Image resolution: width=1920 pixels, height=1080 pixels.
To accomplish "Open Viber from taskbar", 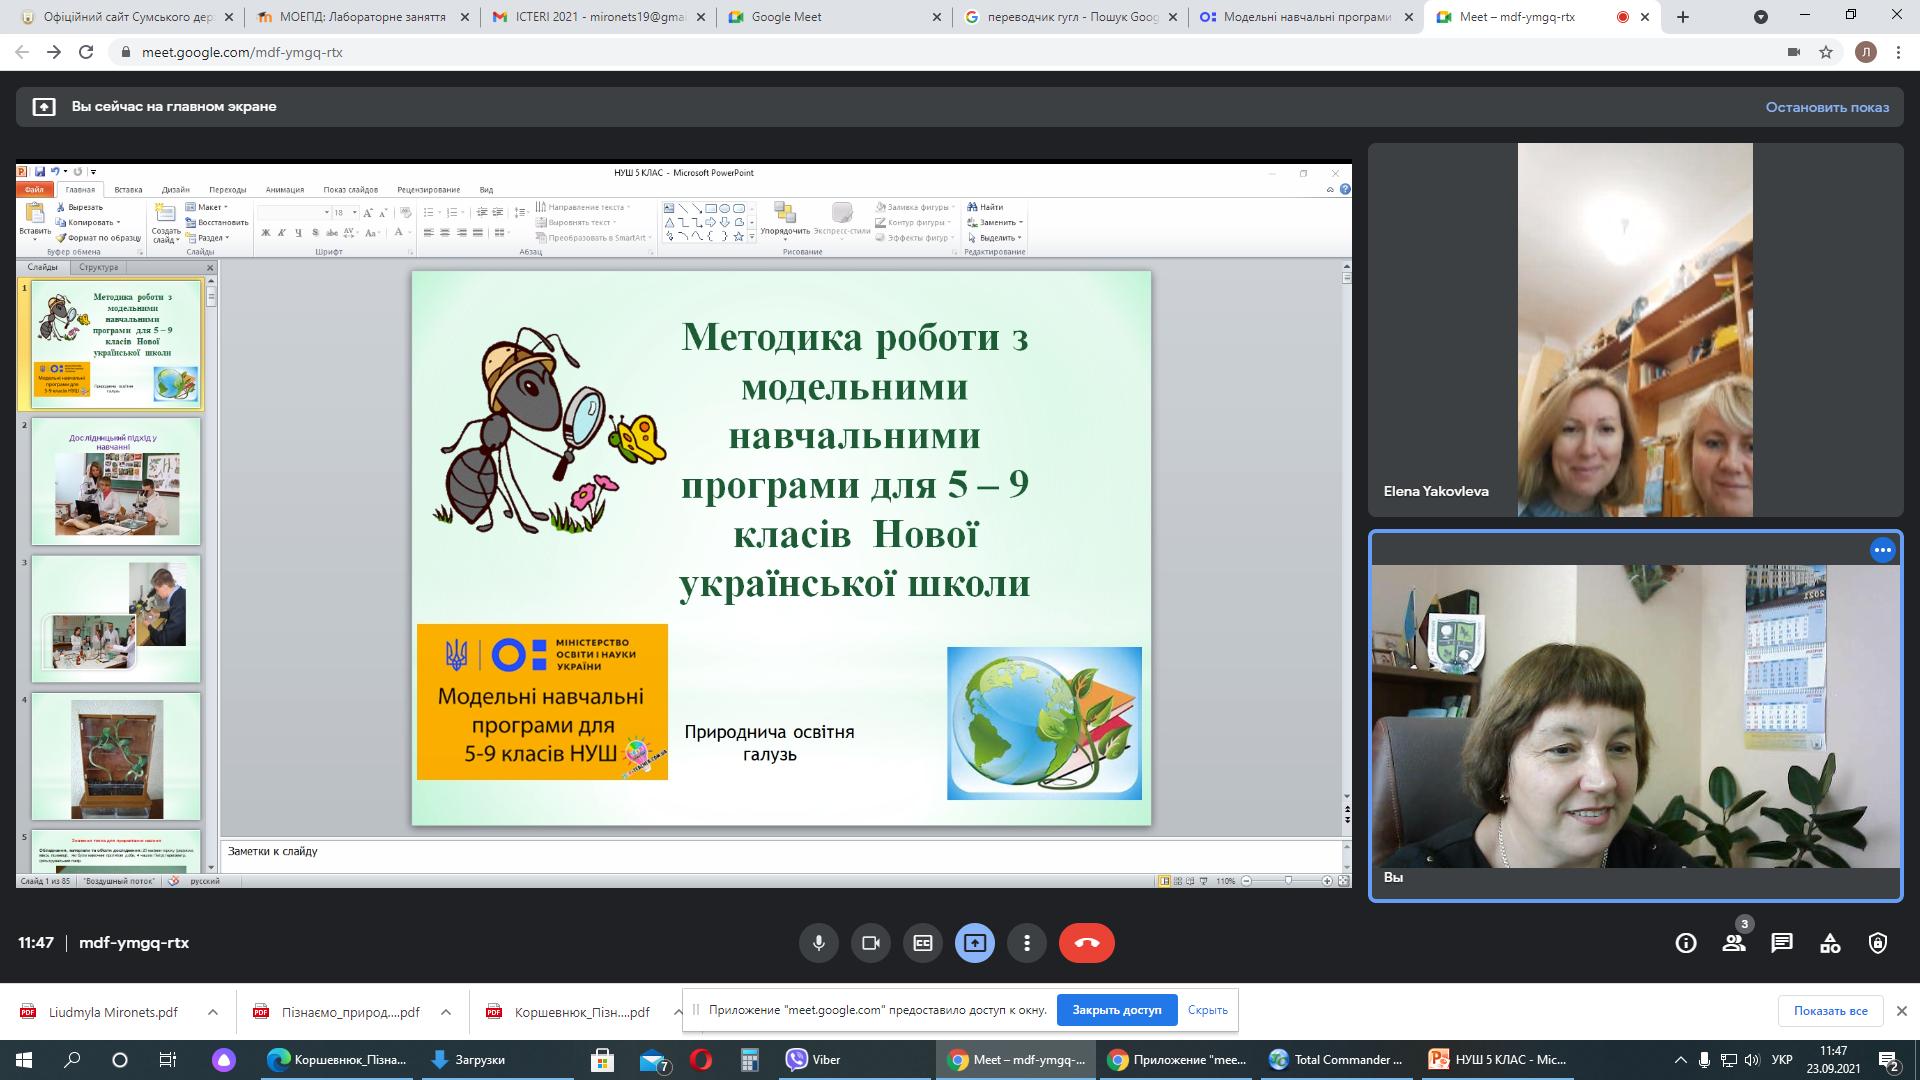I will click(x=813, y=1060).
